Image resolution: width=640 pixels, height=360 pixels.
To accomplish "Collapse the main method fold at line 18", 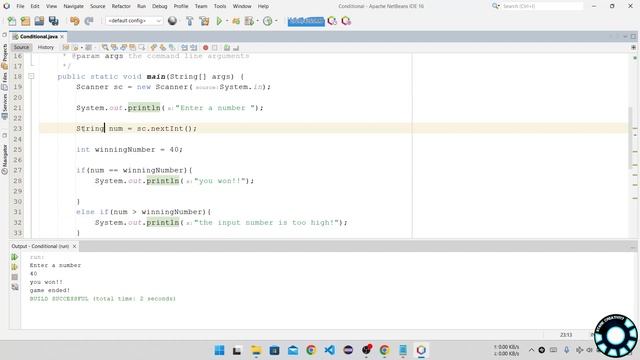I will click(x=31, y=76).
